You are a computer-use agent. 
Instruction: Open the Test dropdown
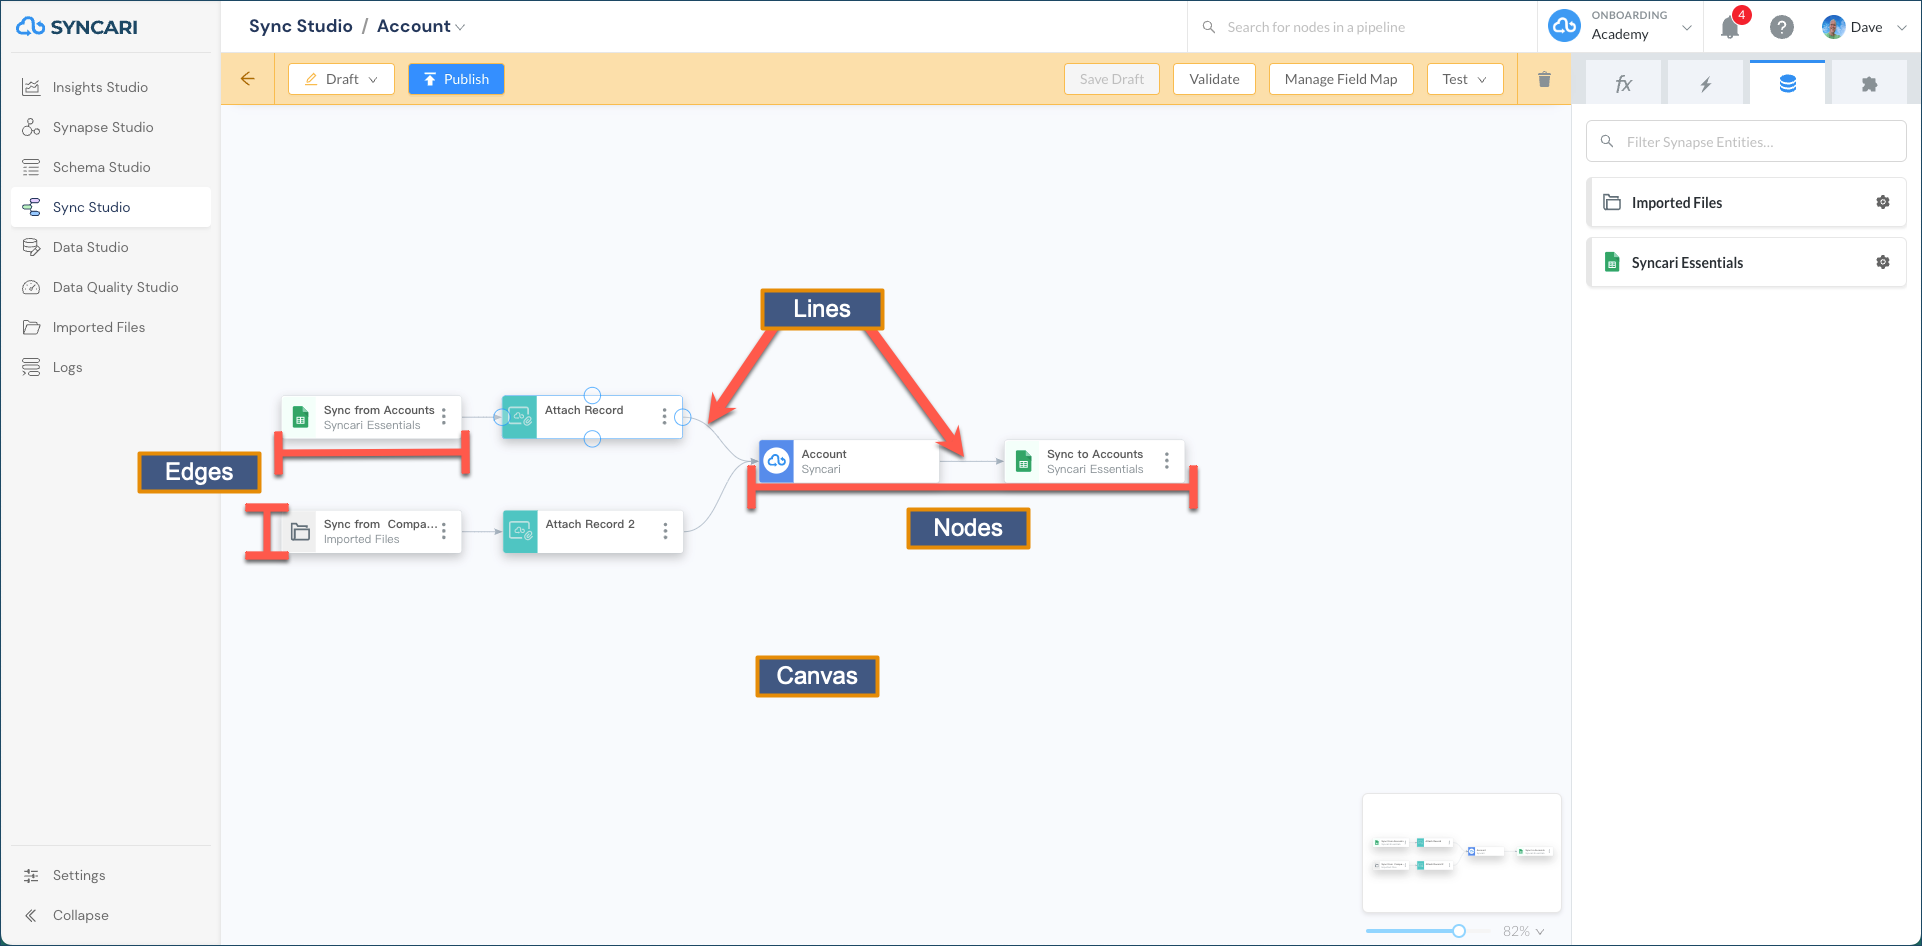tap(1465, 79)
